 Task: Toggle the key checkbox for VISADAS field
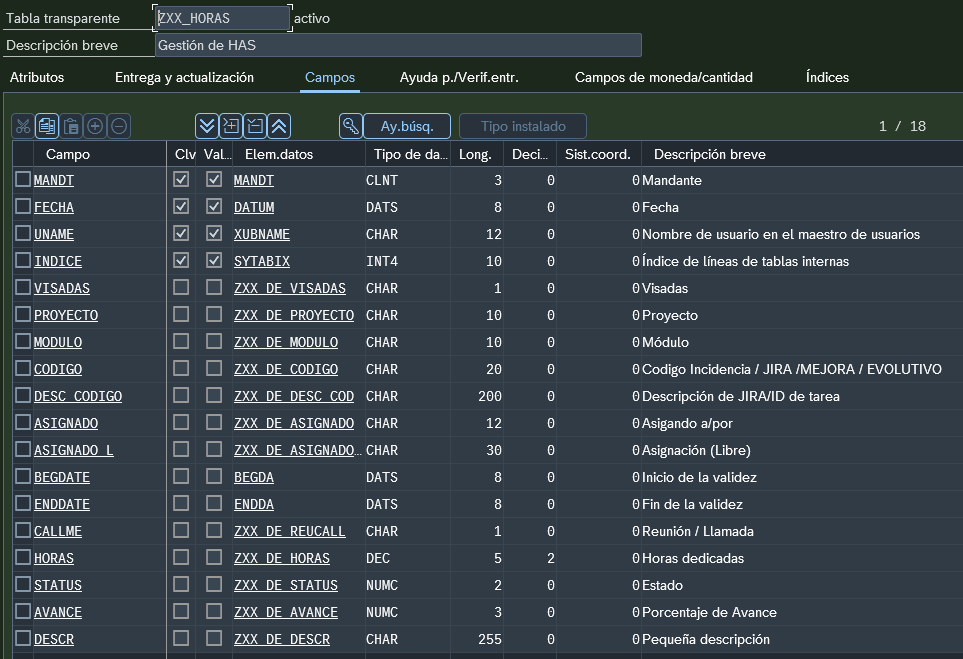pos(181,288)
